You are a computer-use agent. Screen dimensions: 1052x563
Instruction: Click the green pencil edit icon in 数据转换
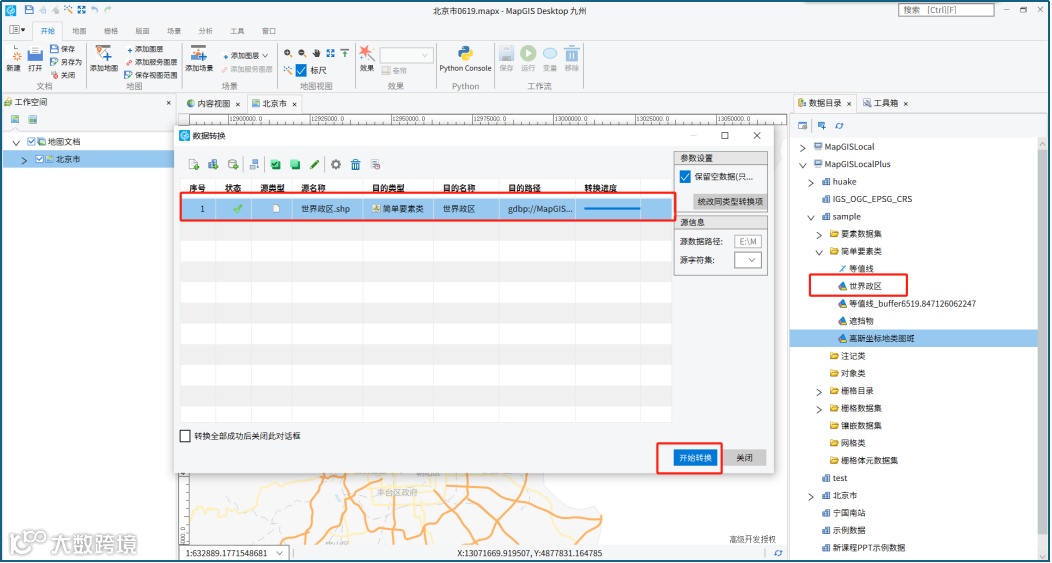pyautogui.click(x=314, y=164)
